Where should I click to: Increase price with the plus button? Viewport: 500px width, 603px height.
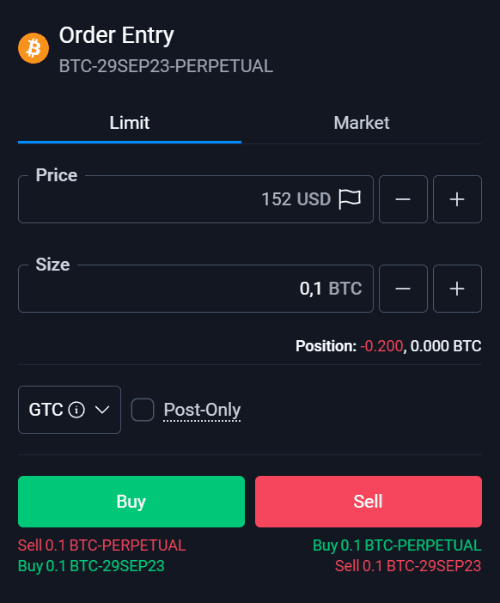[457, 199]
